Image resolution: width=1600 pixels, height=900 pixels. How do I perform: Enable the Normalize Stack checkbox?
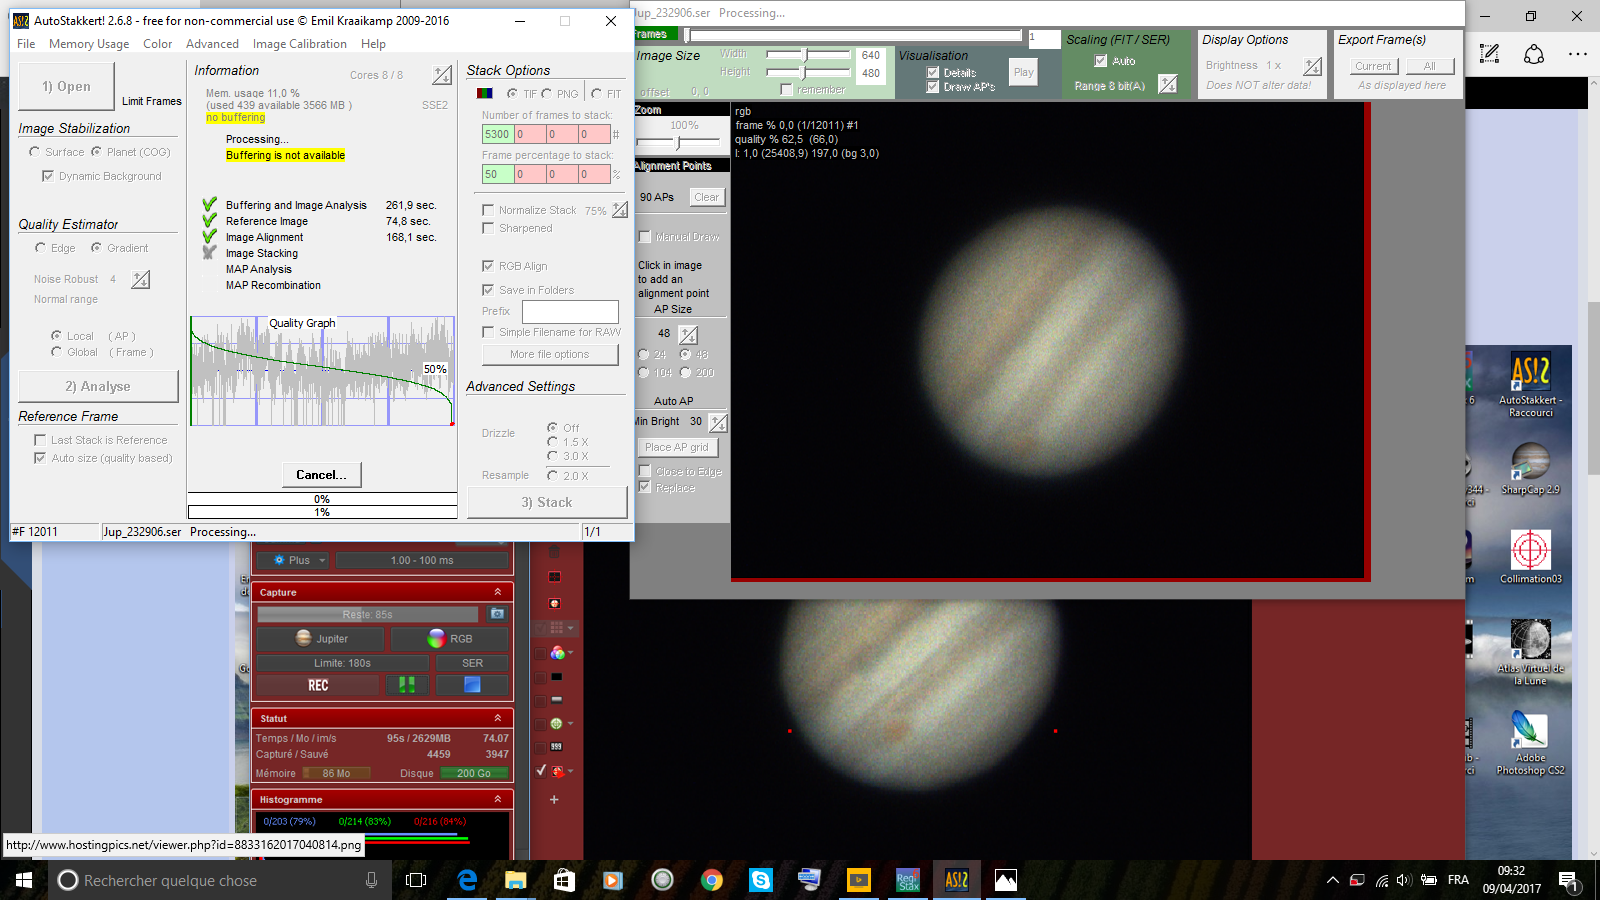(x=488, y=210)
